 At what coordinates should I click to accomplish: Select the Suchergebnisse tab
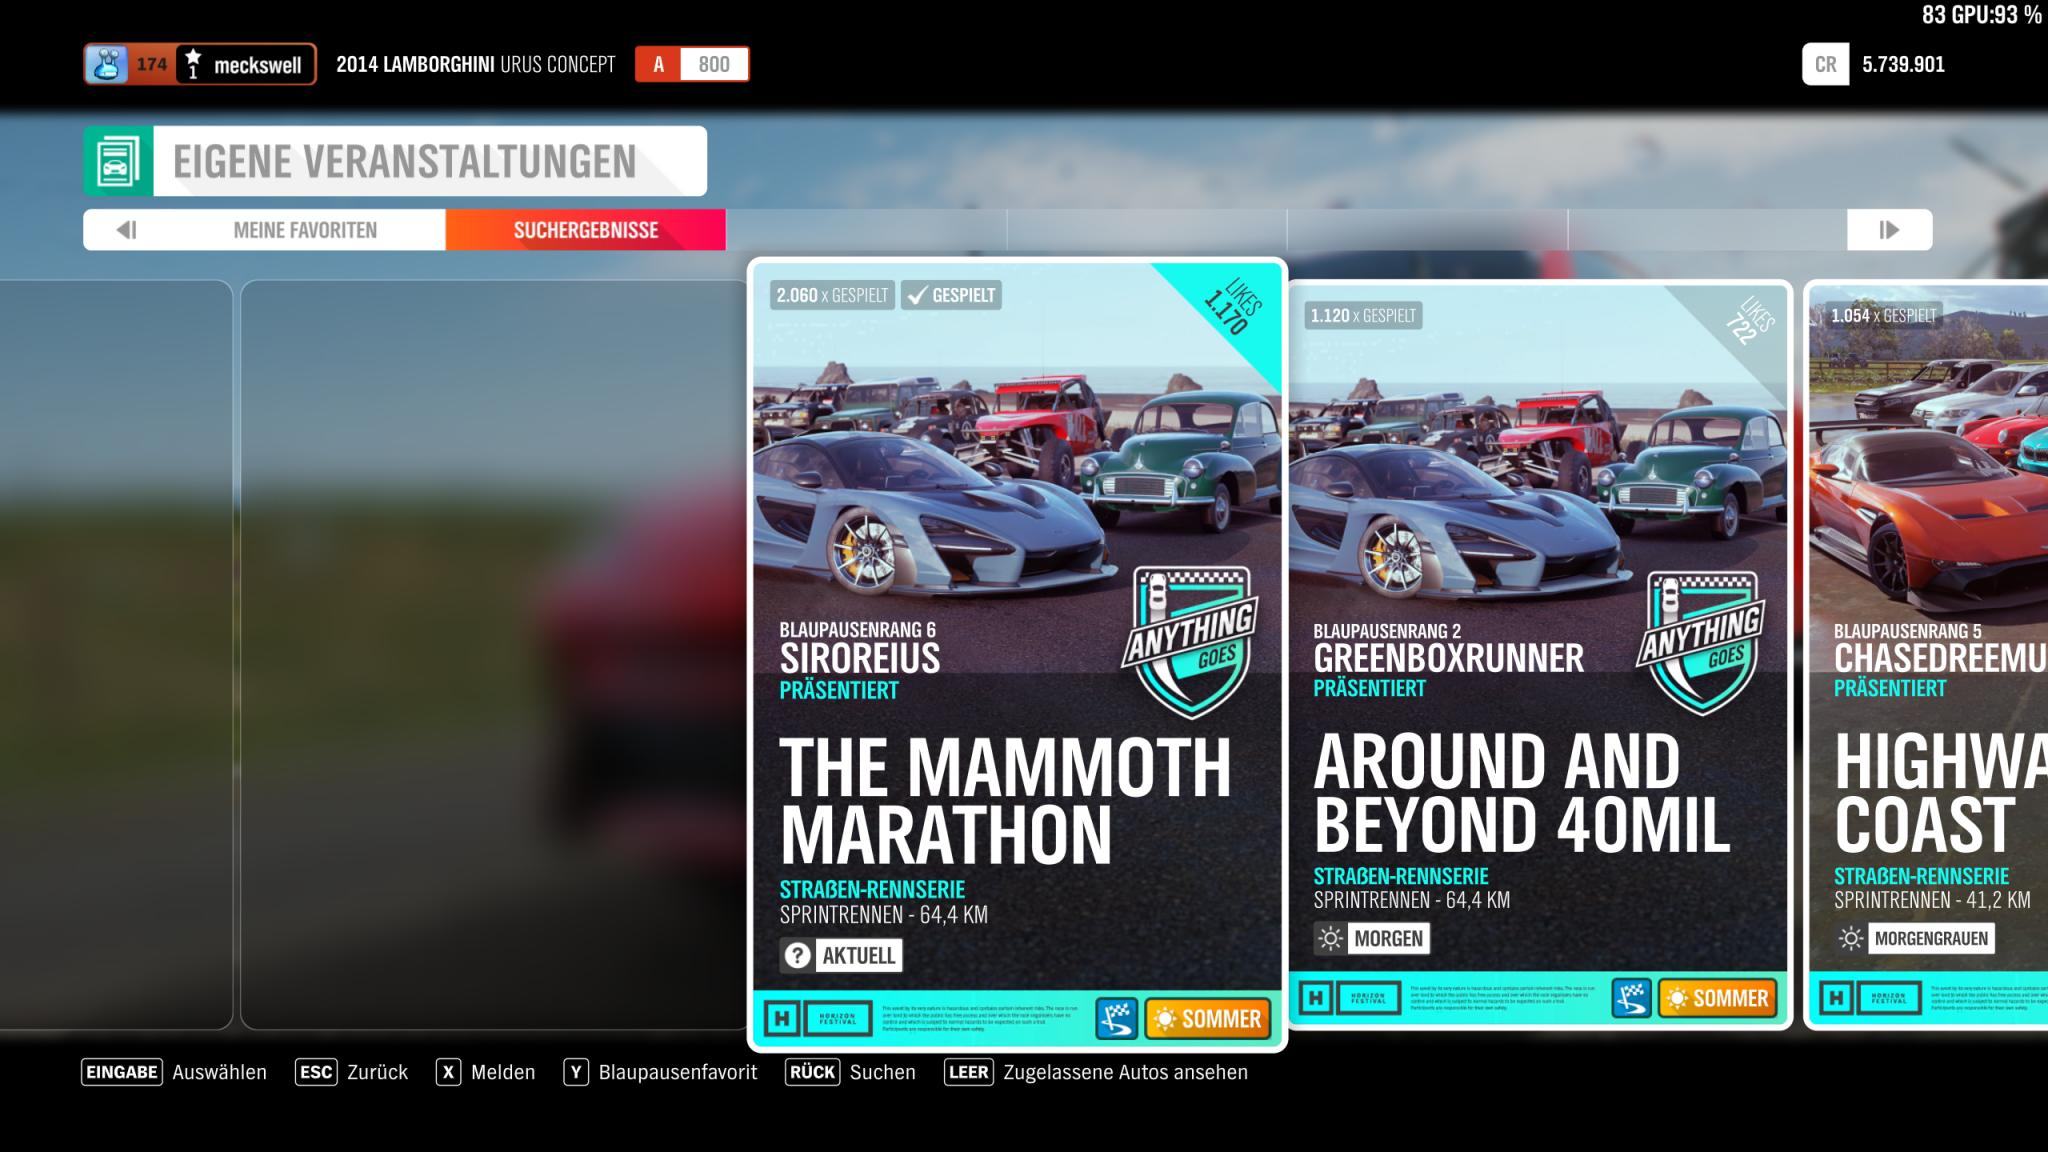pos(586,230)
